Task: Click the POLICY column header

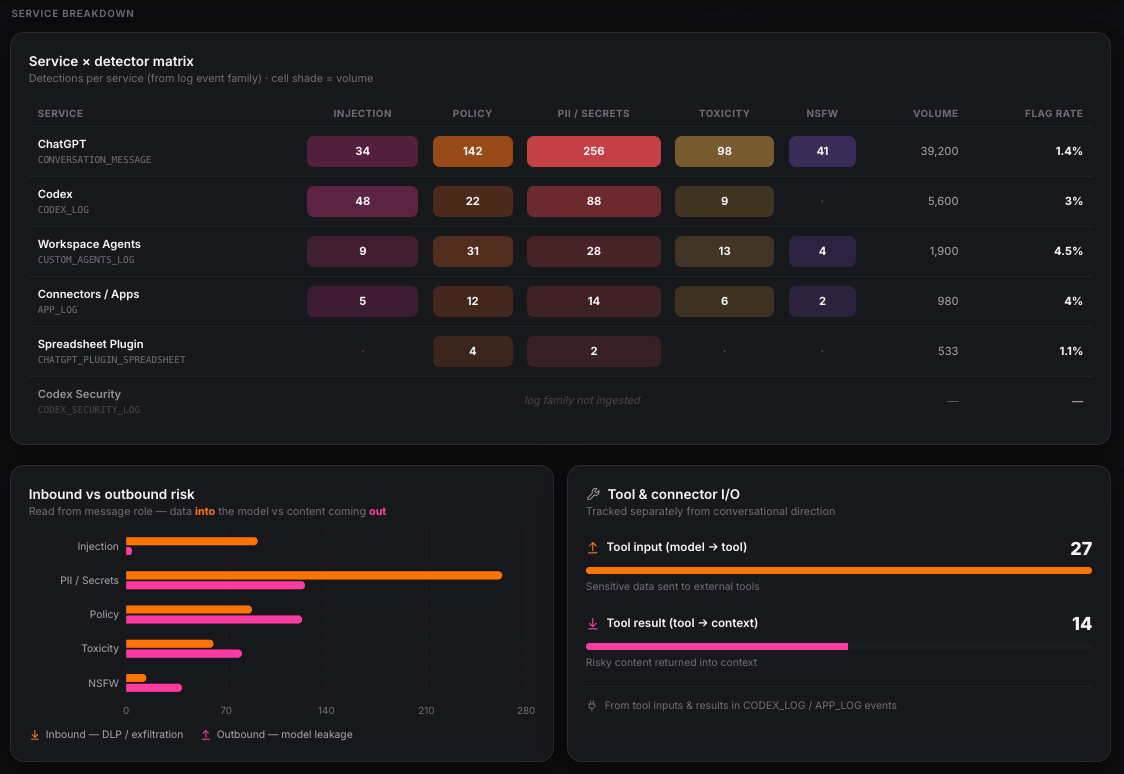Action: click(472, 113)
